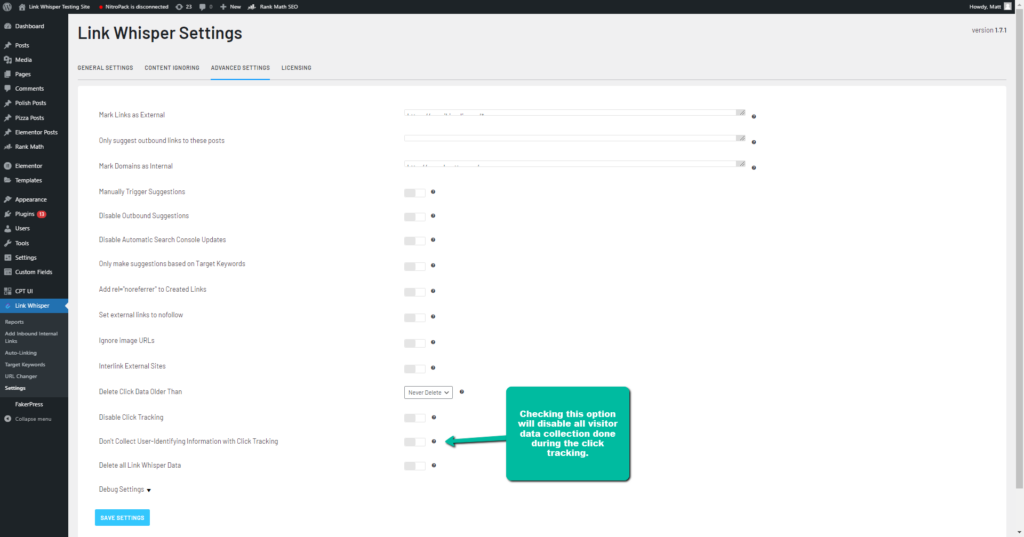Click Only suggest outbound links field
The width and height of the screenshot is (1024, 537).
(575, 138)
